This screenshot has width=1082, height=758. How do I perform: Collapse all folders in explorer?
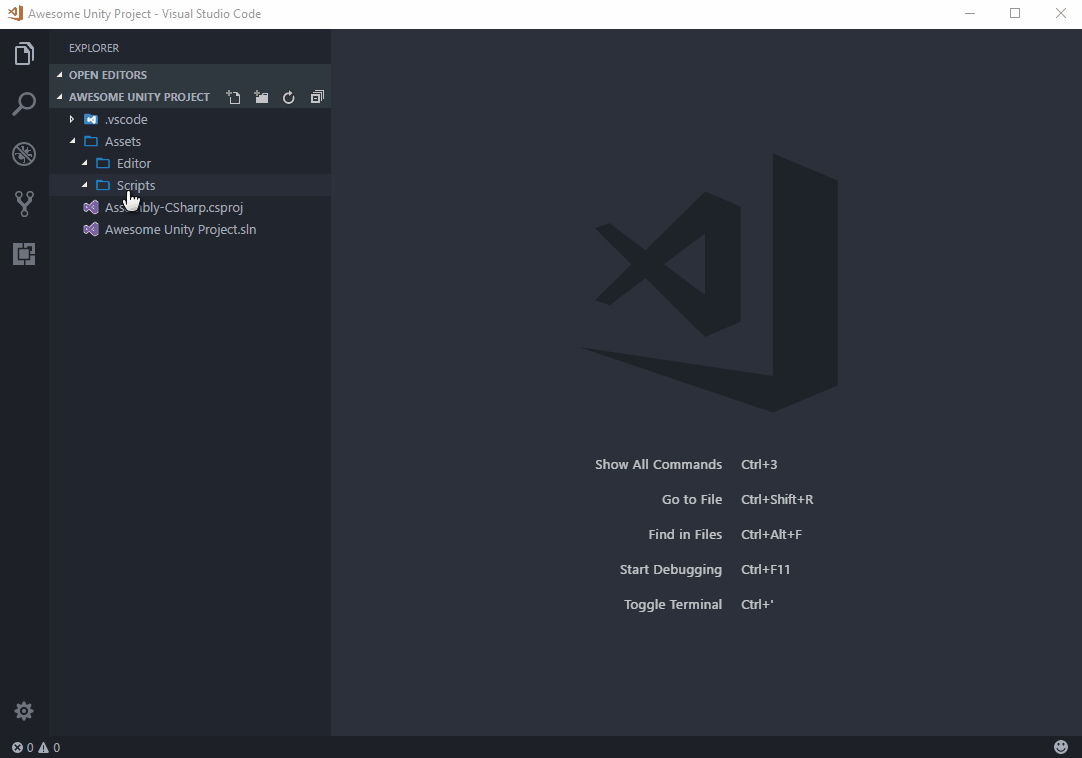(x=317, y=97)
